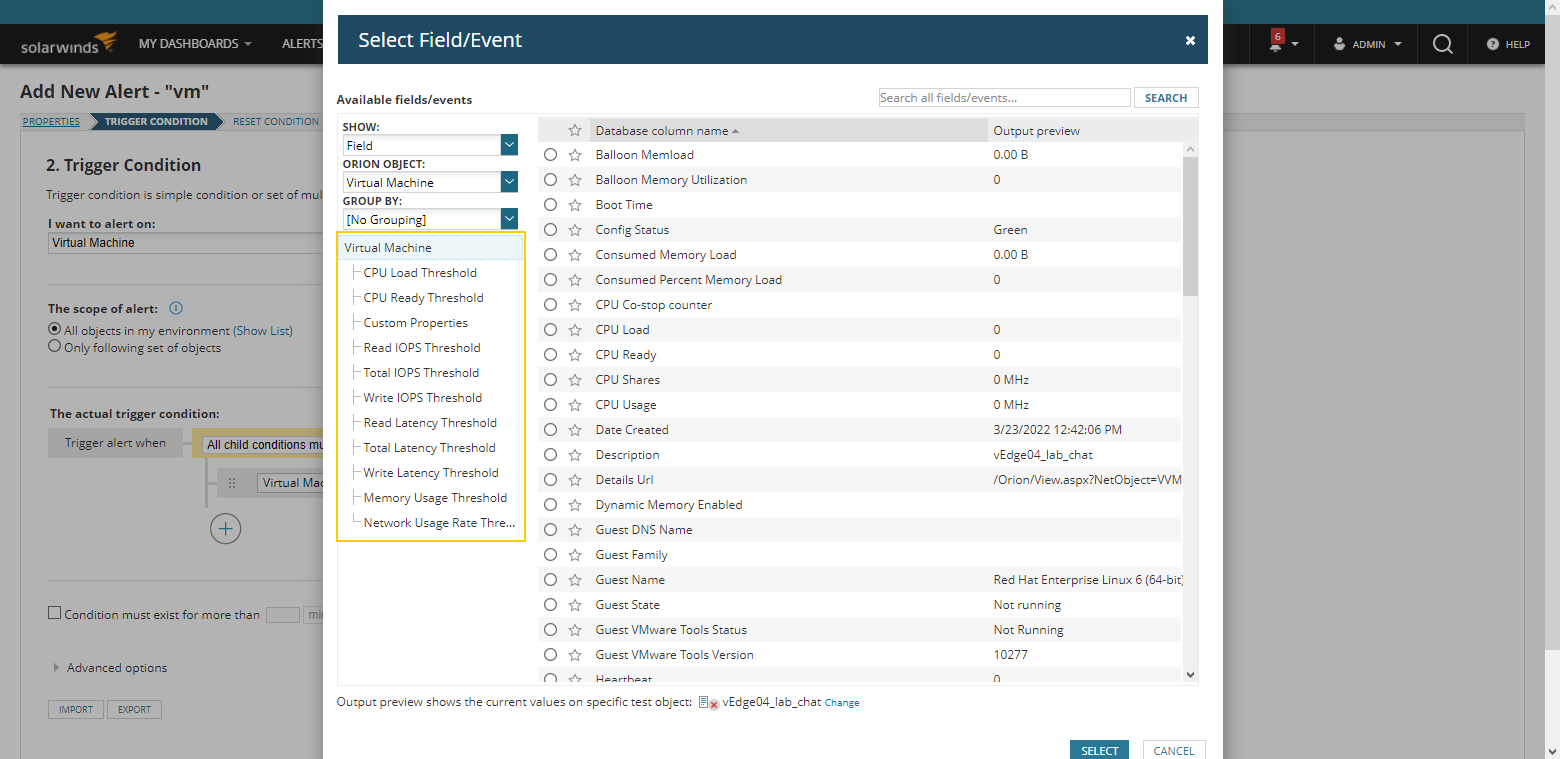This screenshot has width=1560, height=759.
Task: Select the CPU Usage radio button
Action: 550,405
